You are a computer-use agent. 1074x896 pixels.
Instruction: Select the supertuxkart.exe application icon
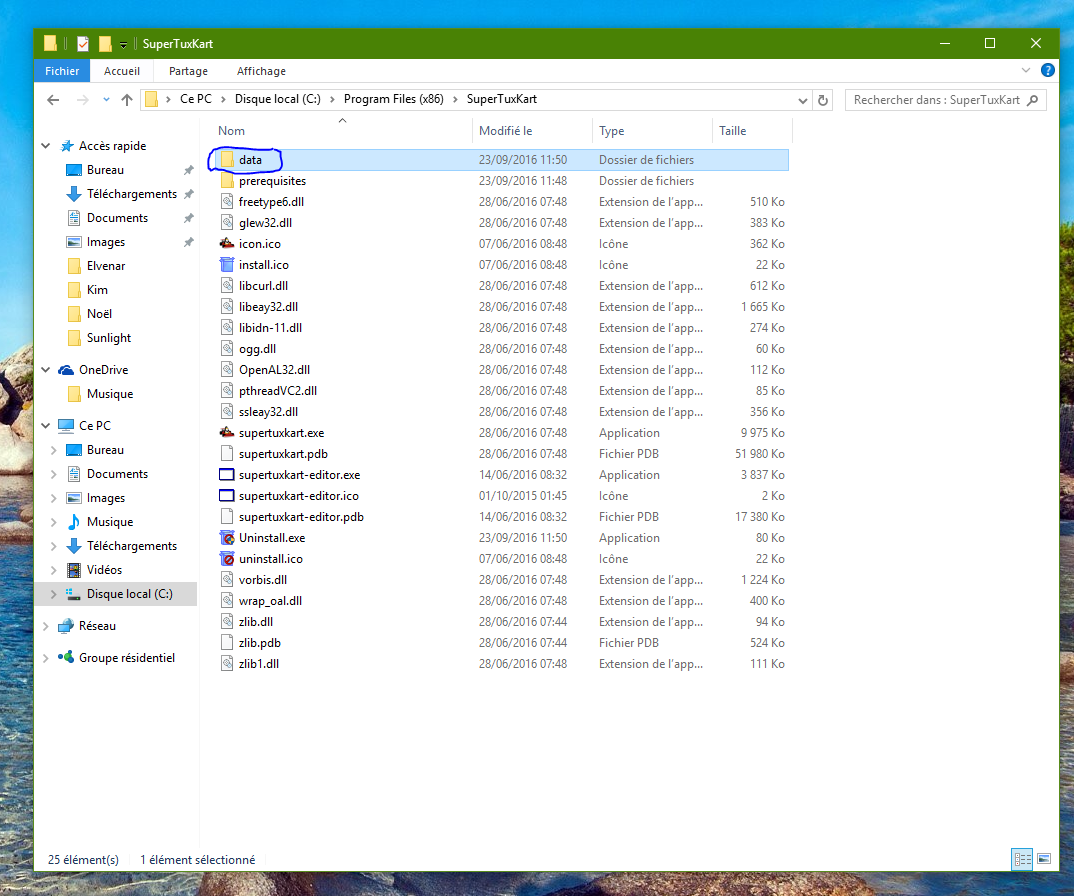(227, 433)
